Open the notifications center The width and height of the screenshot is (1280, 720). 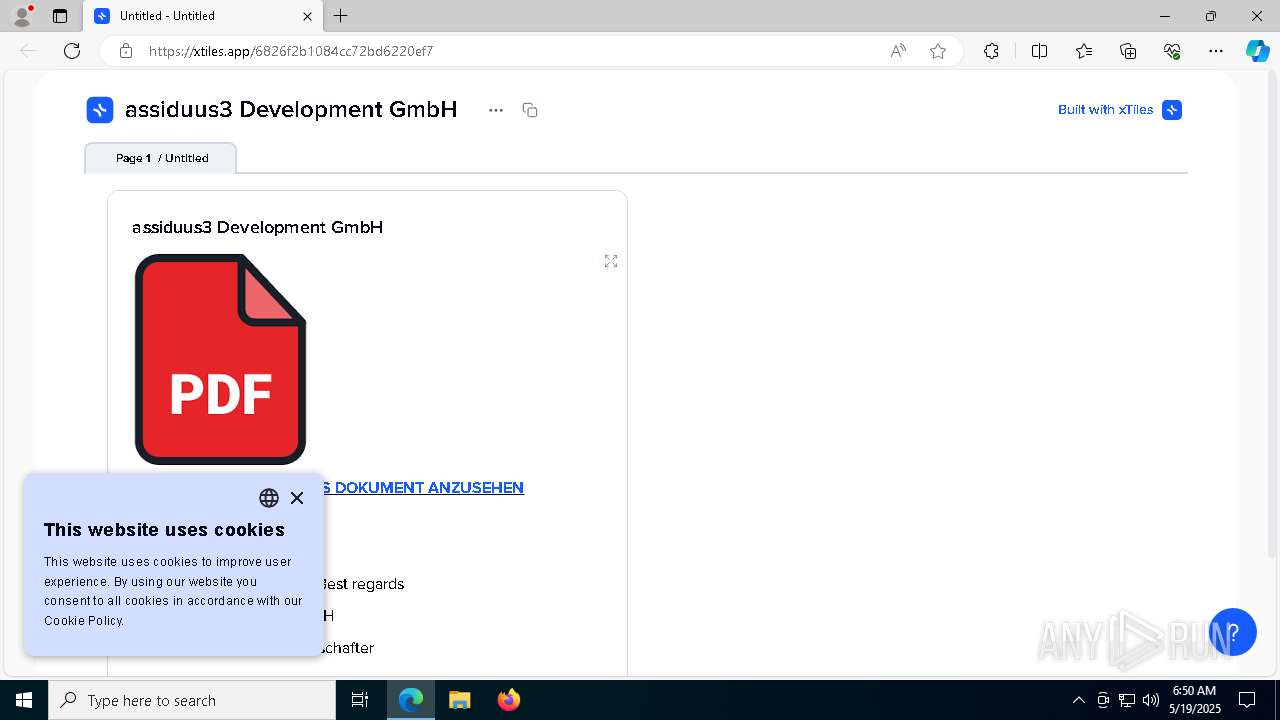click(1248, 700)
